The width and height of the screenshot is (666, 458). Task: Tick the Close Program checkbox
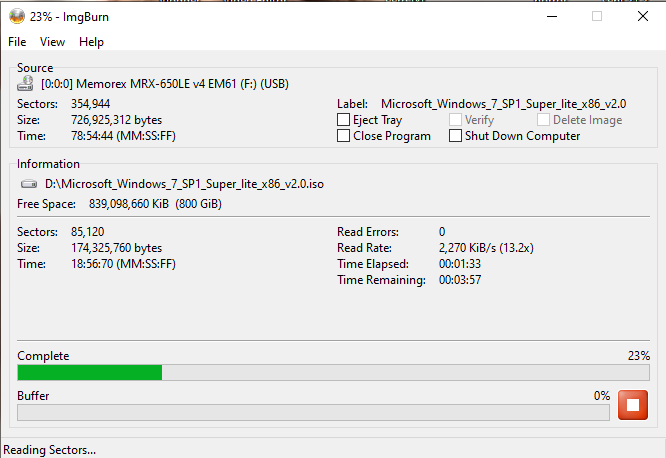344,136
